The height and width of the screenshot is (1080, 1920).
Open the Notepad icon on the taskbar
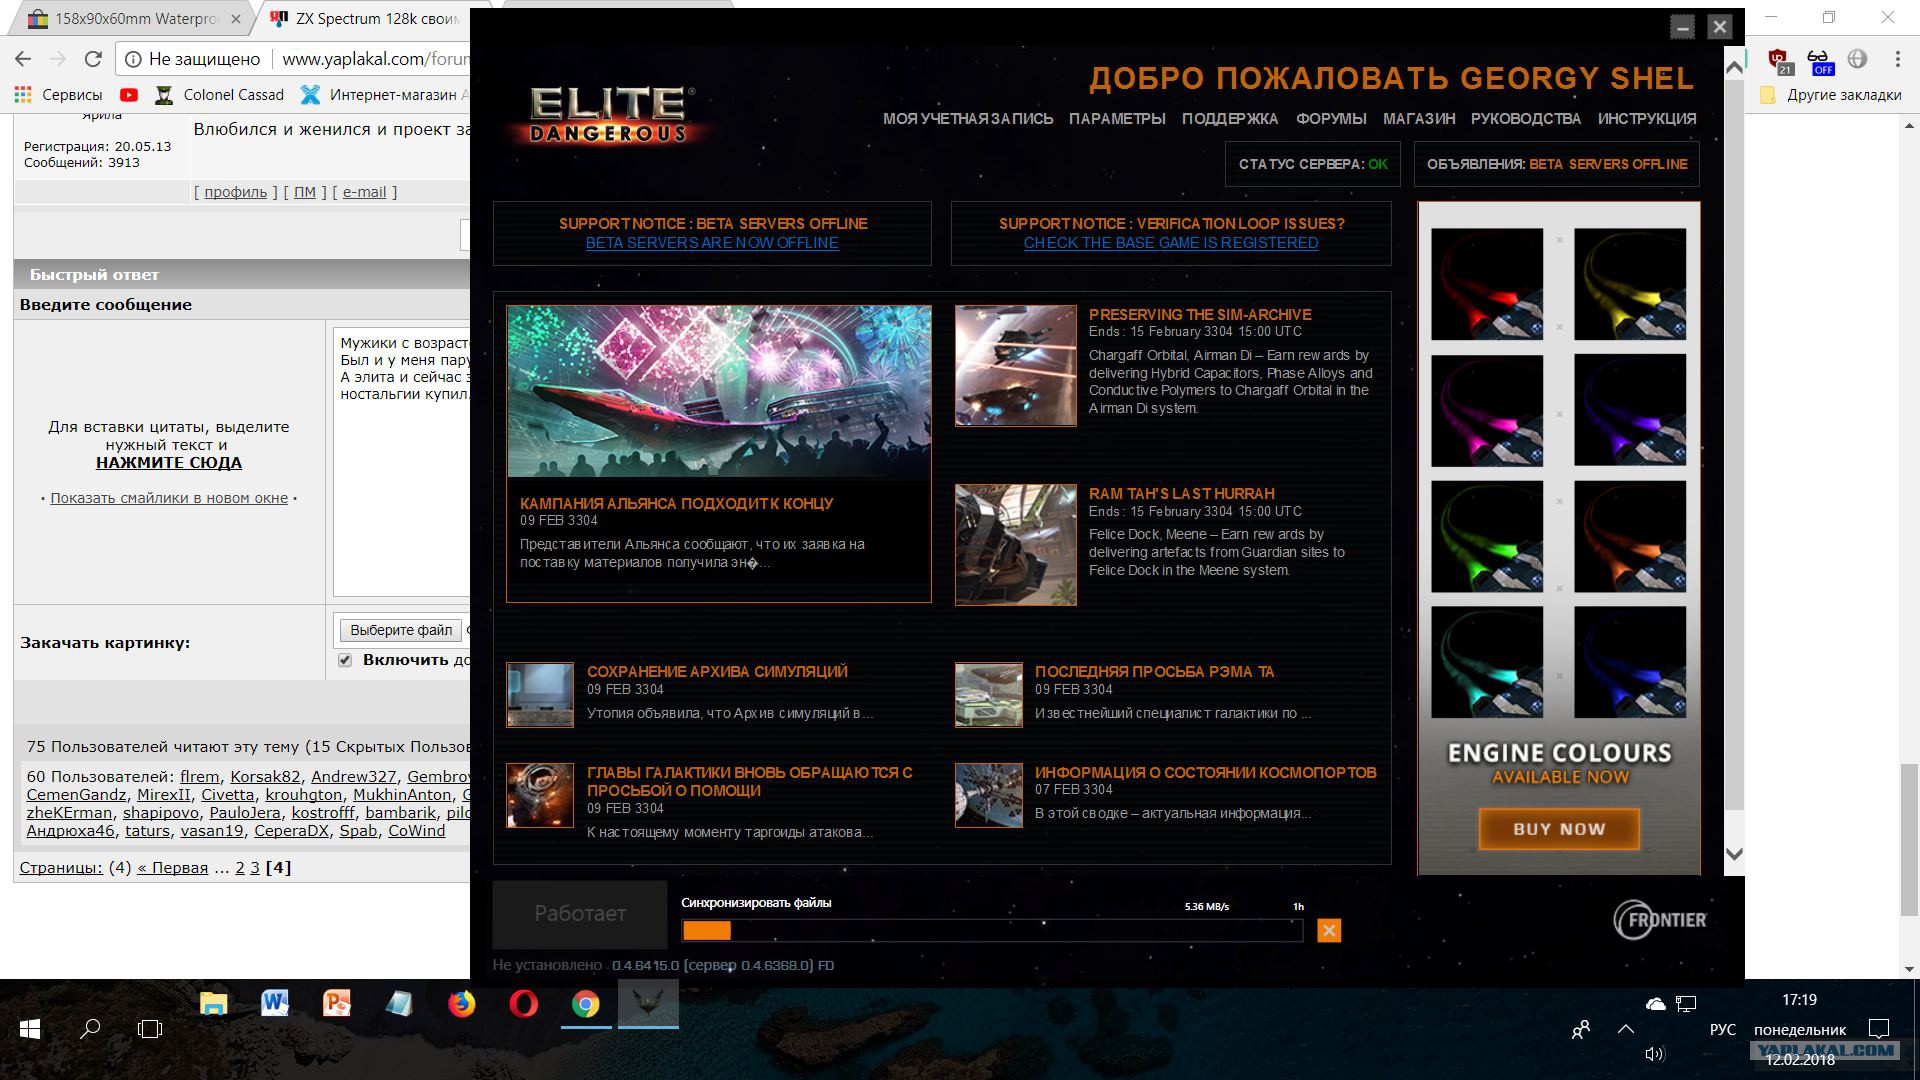pyautogui.click(x=399, y=1004)
